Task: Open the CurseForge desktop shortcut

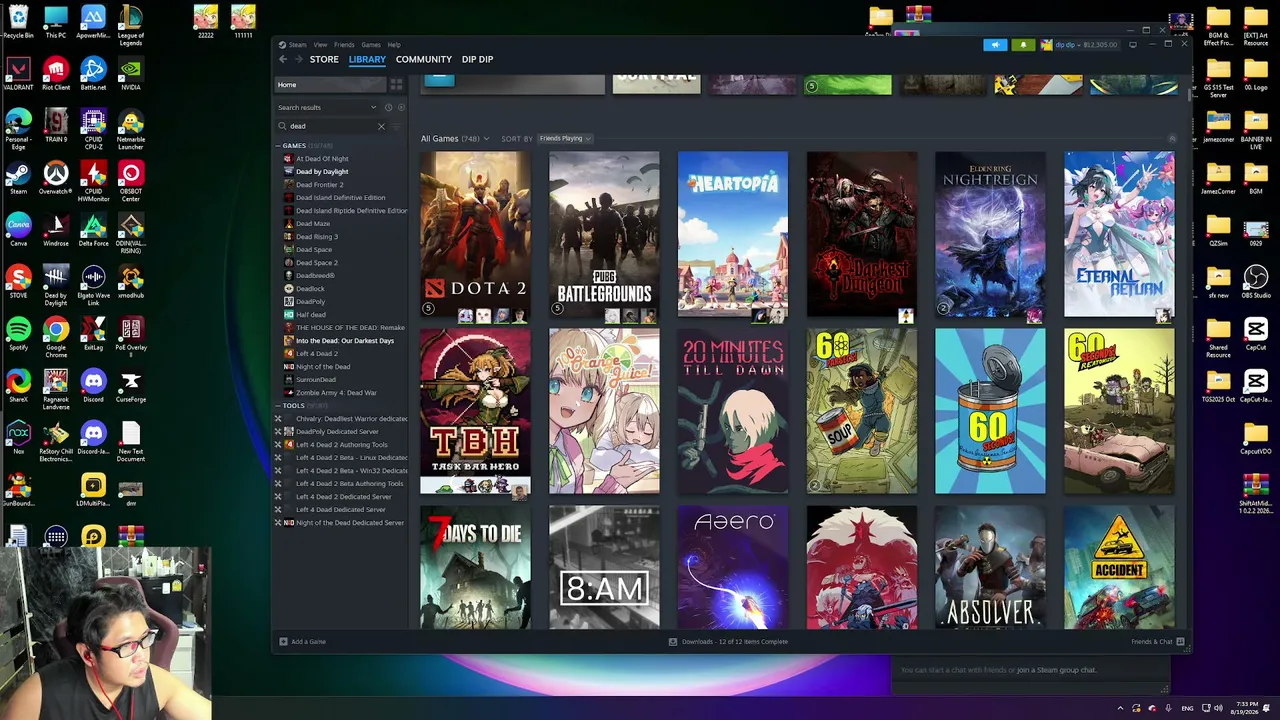Action: pyautogui.click(x=131, y=385)
